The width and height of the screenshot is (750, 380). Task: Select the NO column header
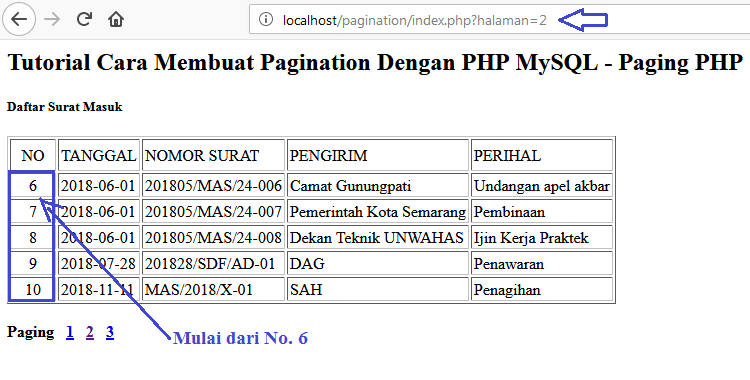click(33, 156)
